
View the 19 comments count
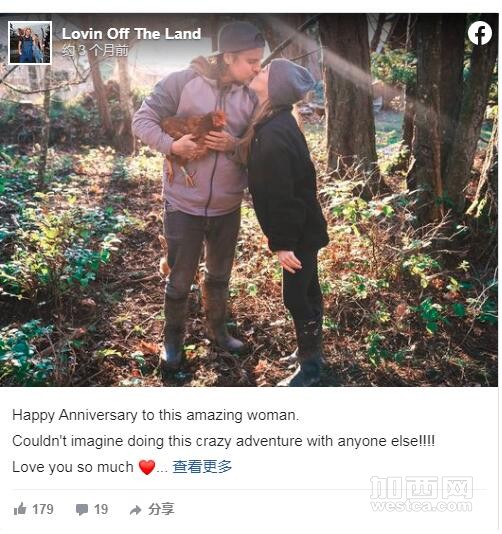[101, 509]
